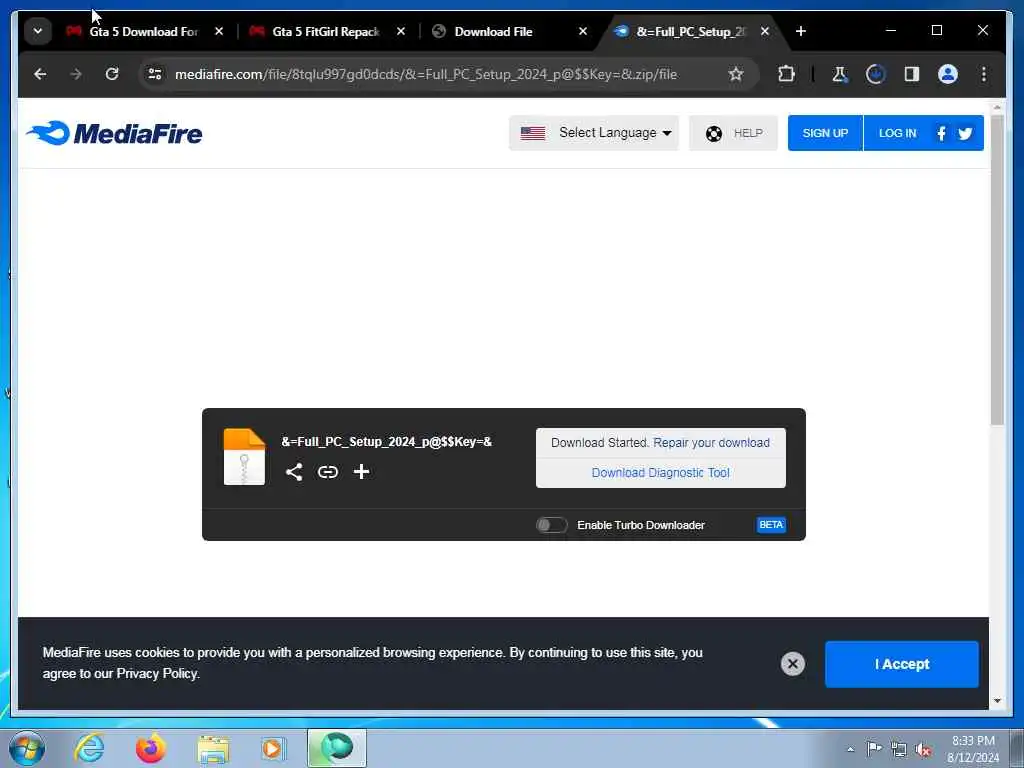This screenshot has height=768, width=1024.
Task: Click the page vertical scrollbar thumb
Action: tap(997, 270)
